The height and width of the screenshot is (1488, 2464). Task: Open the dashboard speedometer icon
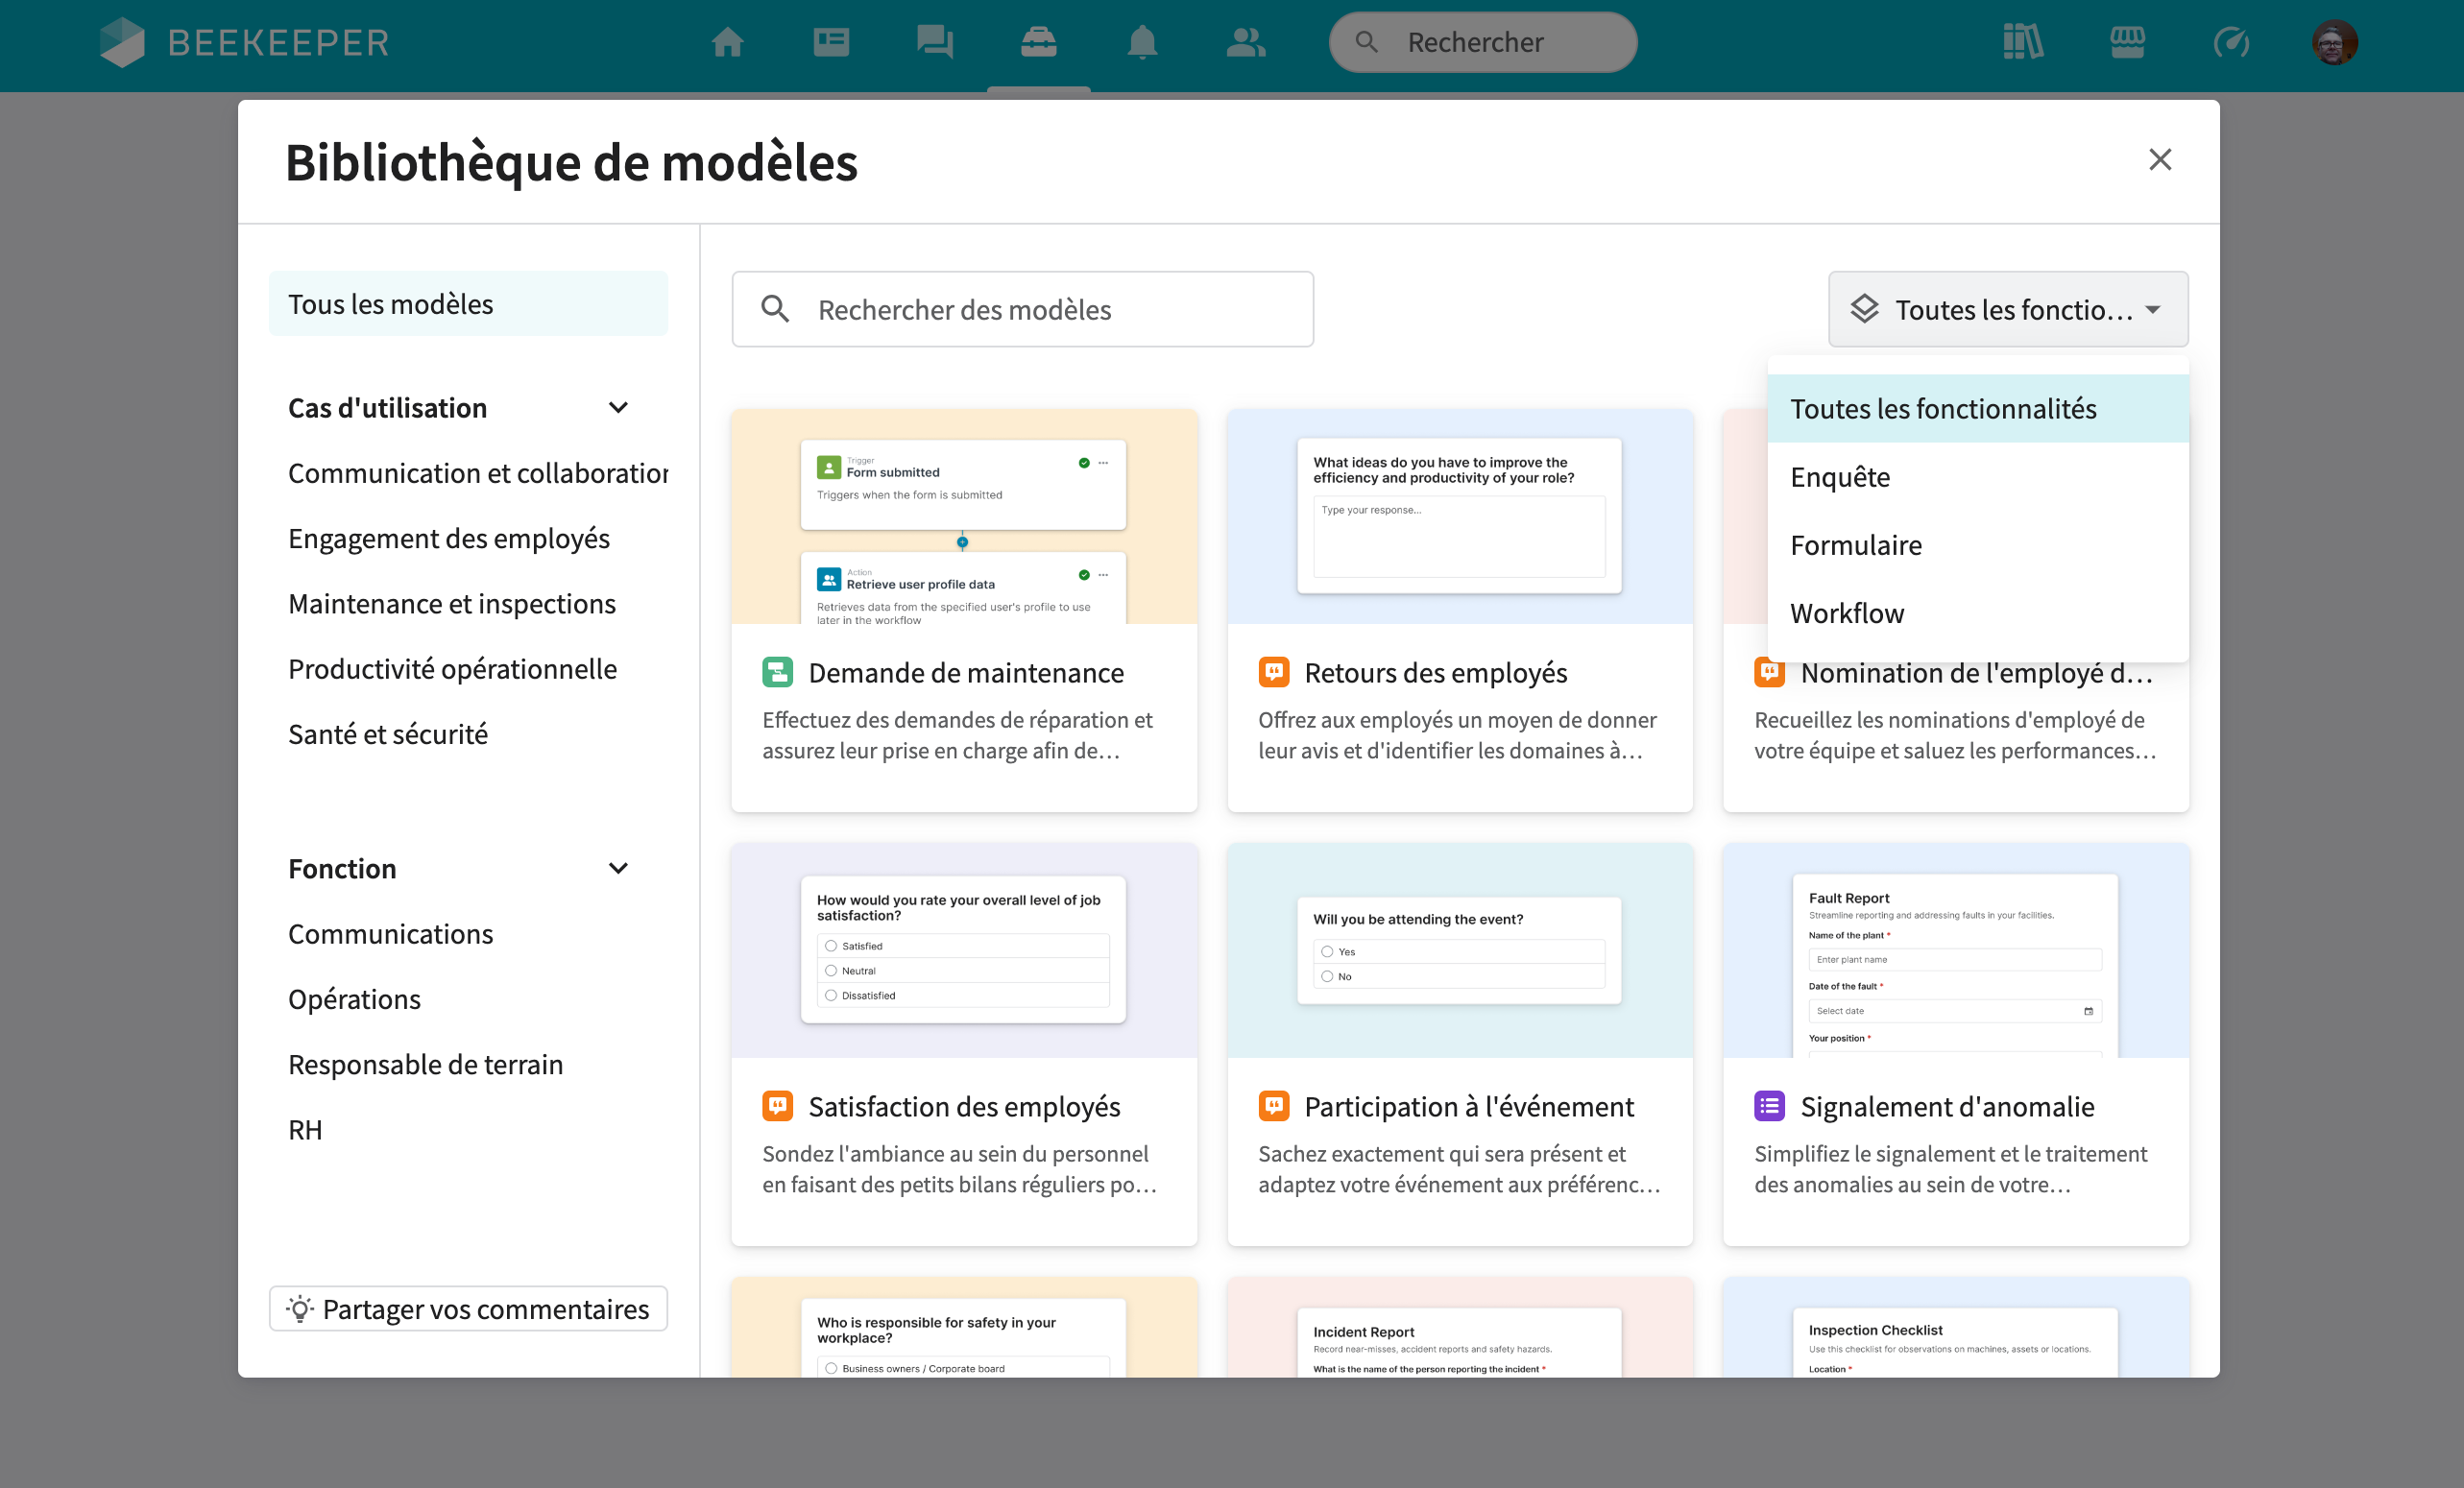pyautogui.click(x=2232, y=42)
